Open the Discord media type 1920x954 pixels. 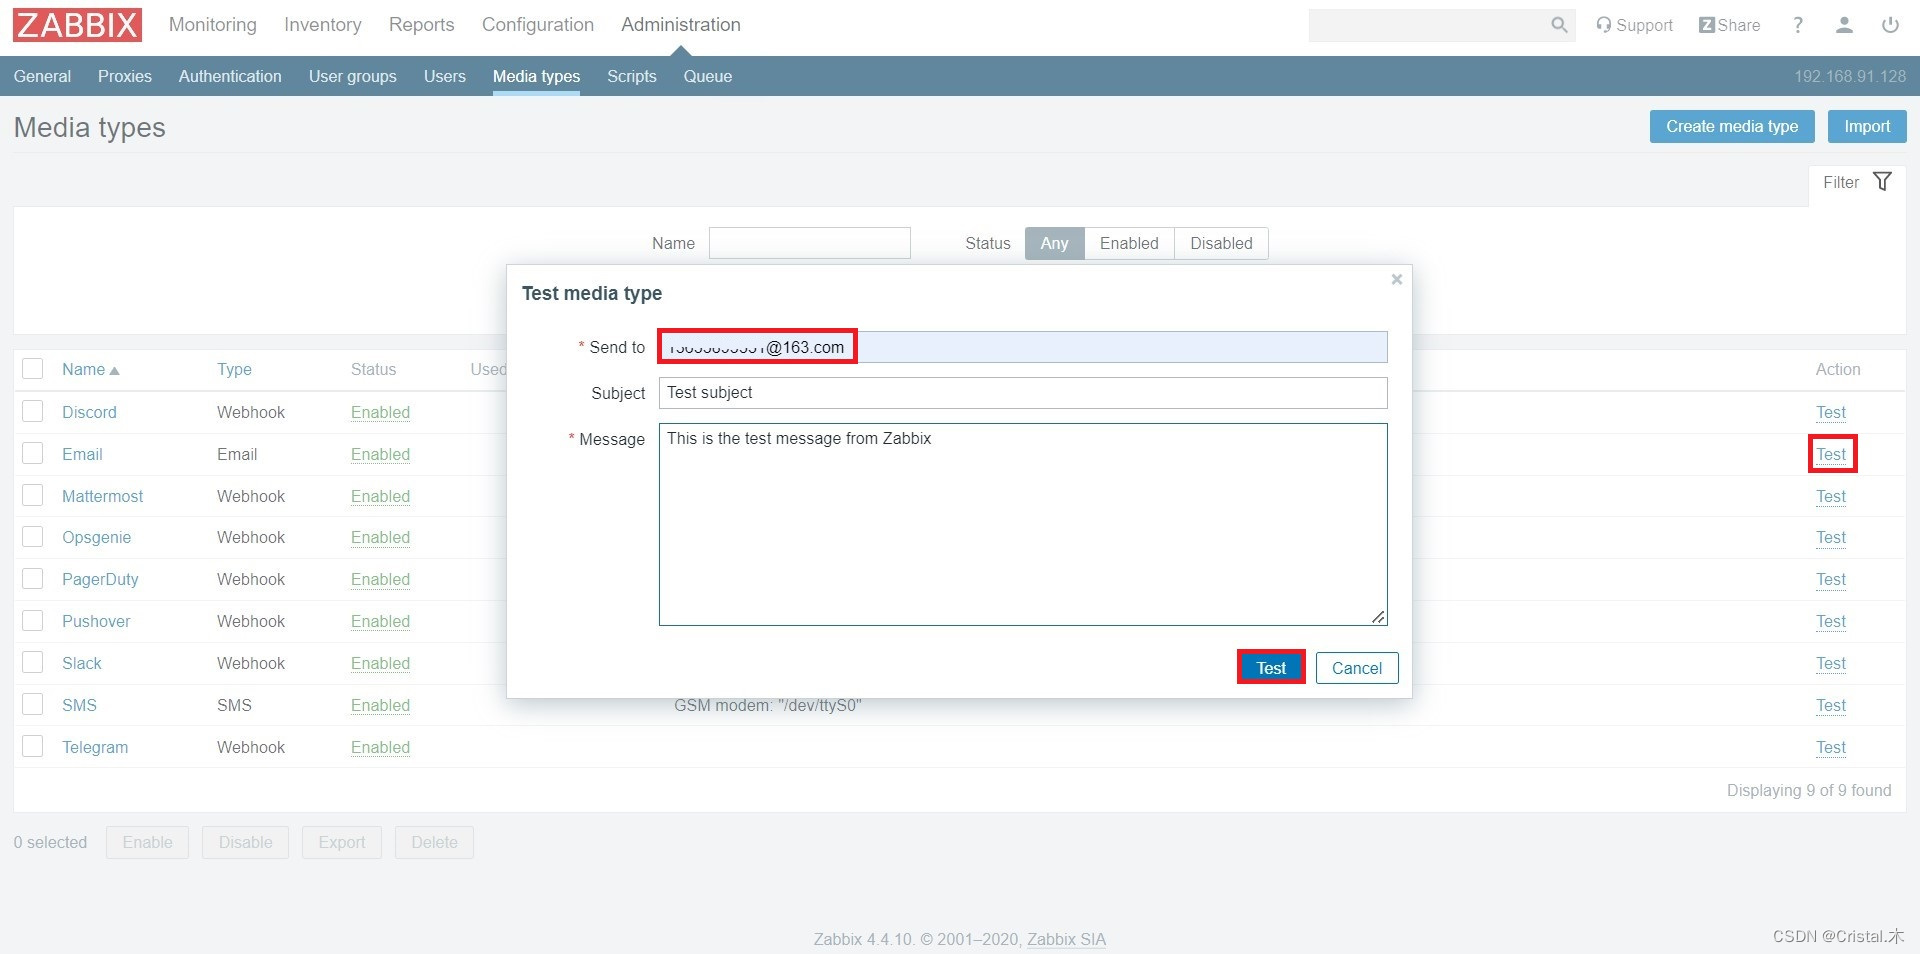89,412
